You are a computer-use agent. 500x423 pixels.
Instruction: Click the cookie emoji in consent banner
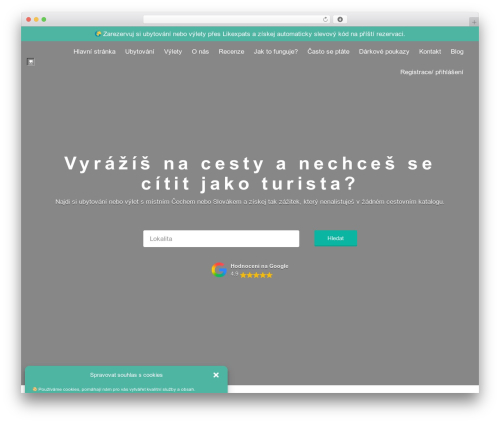tap(35, 389)
